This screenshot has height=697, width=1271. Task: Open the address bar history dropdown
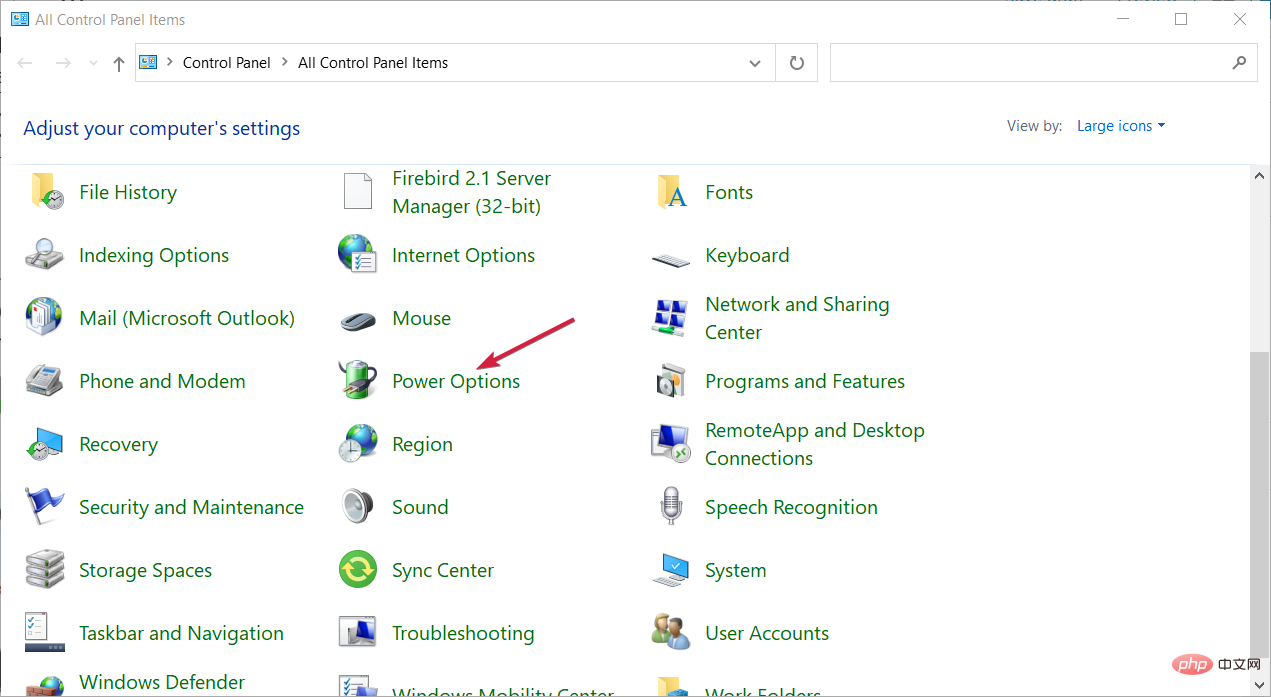pyautogui.click(x=755, y=63)
